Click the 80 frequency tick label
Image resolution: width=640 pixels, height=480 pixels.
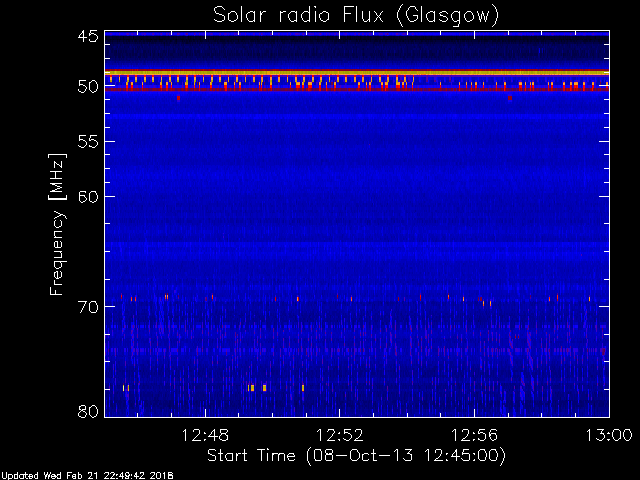pyautogui.click(x=88, y=411)
